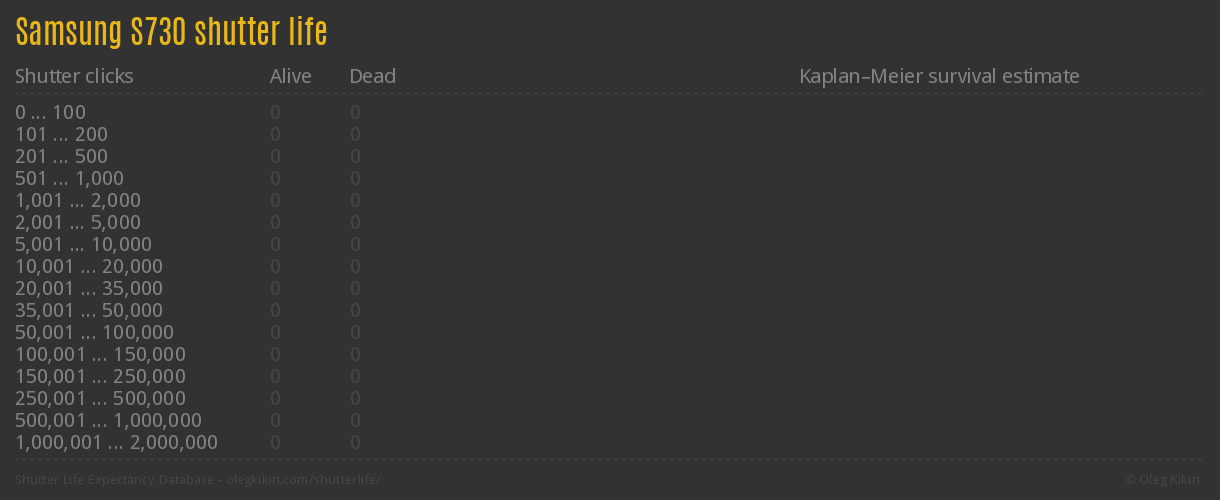Click the Dead column header
The height and width of the screenshot is (500, 1220).
click(x=372, y=76)
